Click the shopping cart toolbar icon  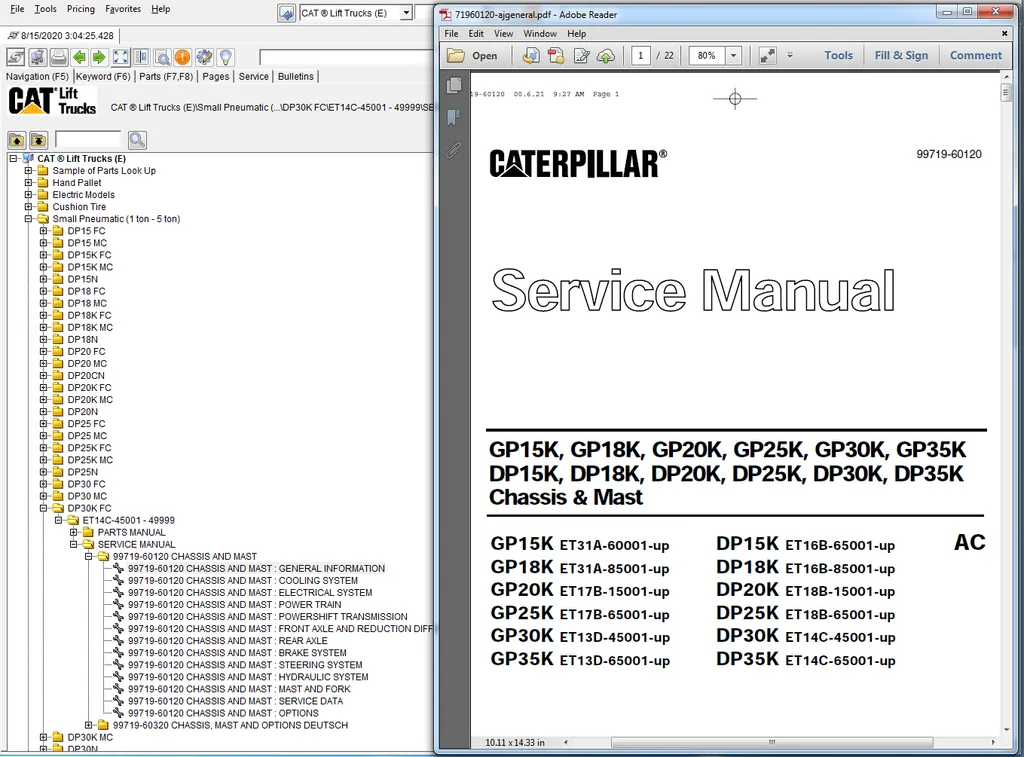click(37, 57)
